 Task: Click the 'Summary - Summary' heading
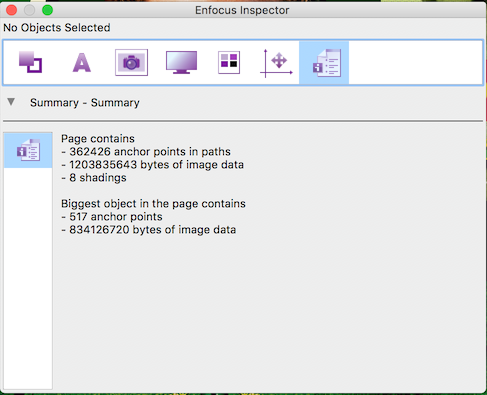tap(85, 103)
